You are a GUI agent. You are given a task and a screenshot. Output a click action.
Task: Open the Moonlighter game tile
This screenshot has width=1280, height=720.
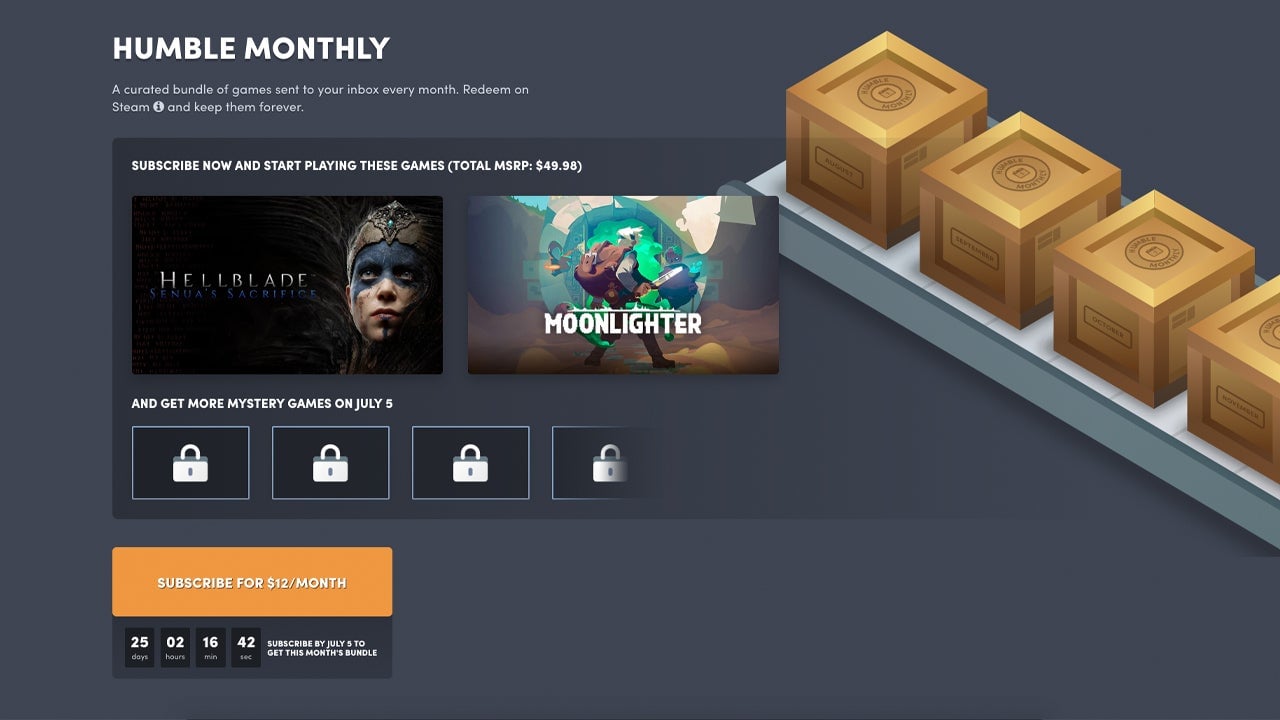tap(623, 285)
